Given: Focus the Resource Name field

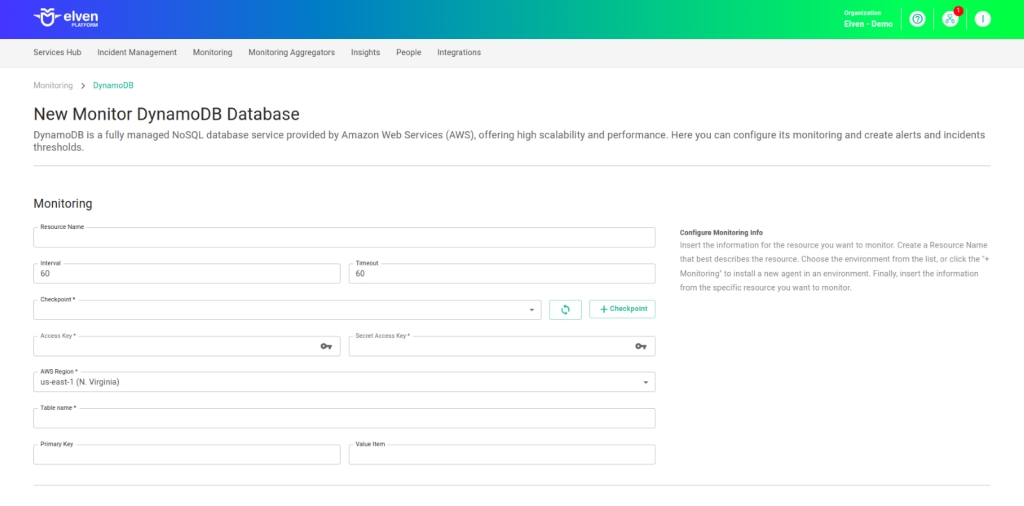Looking at the screenshot, I should click(344, 239).
